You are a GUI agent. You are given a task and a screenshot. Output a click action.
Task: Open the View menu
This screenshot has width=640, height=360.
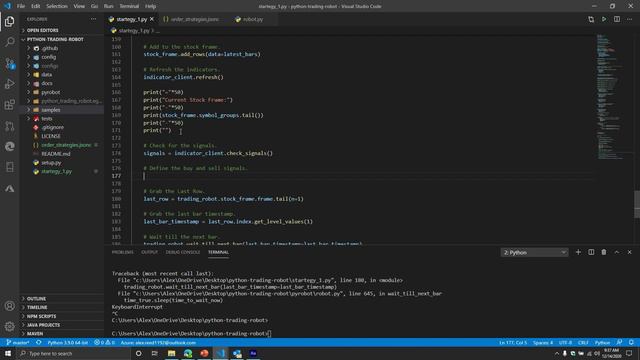[x=79, y=6]
